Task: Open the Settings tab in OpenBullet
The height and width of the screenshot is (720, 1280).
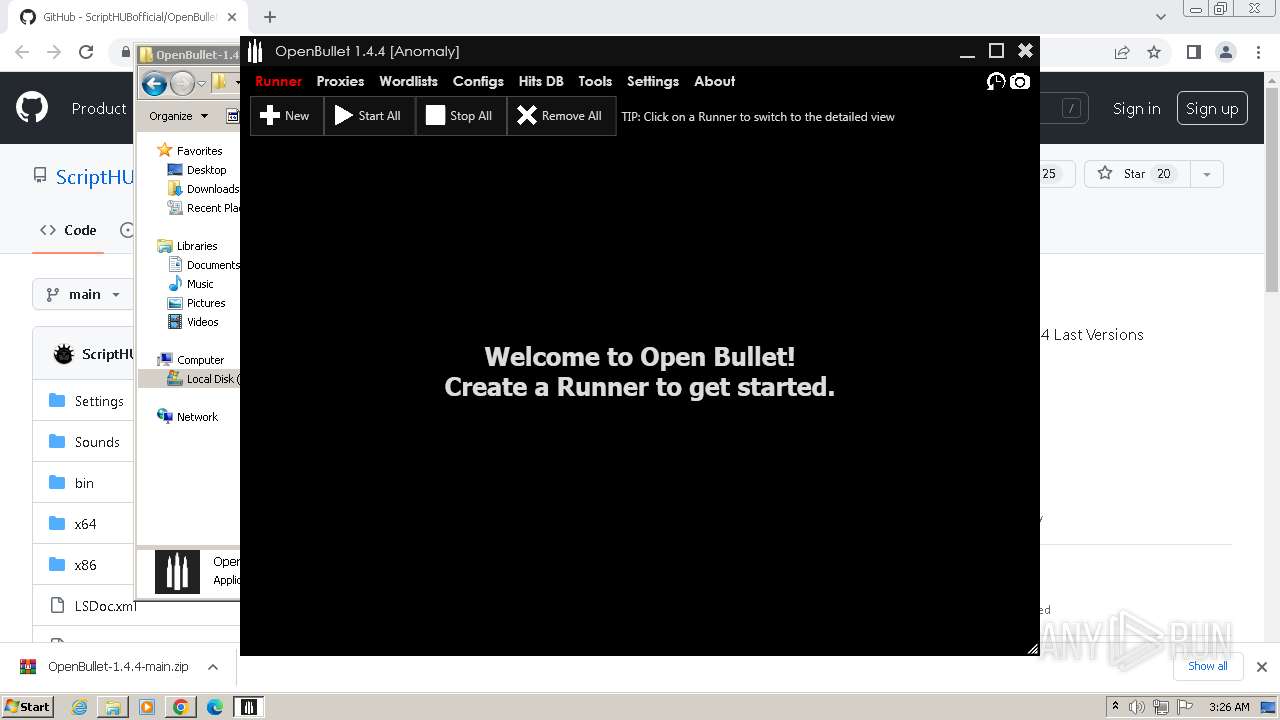Action: (x=653, y=81)
